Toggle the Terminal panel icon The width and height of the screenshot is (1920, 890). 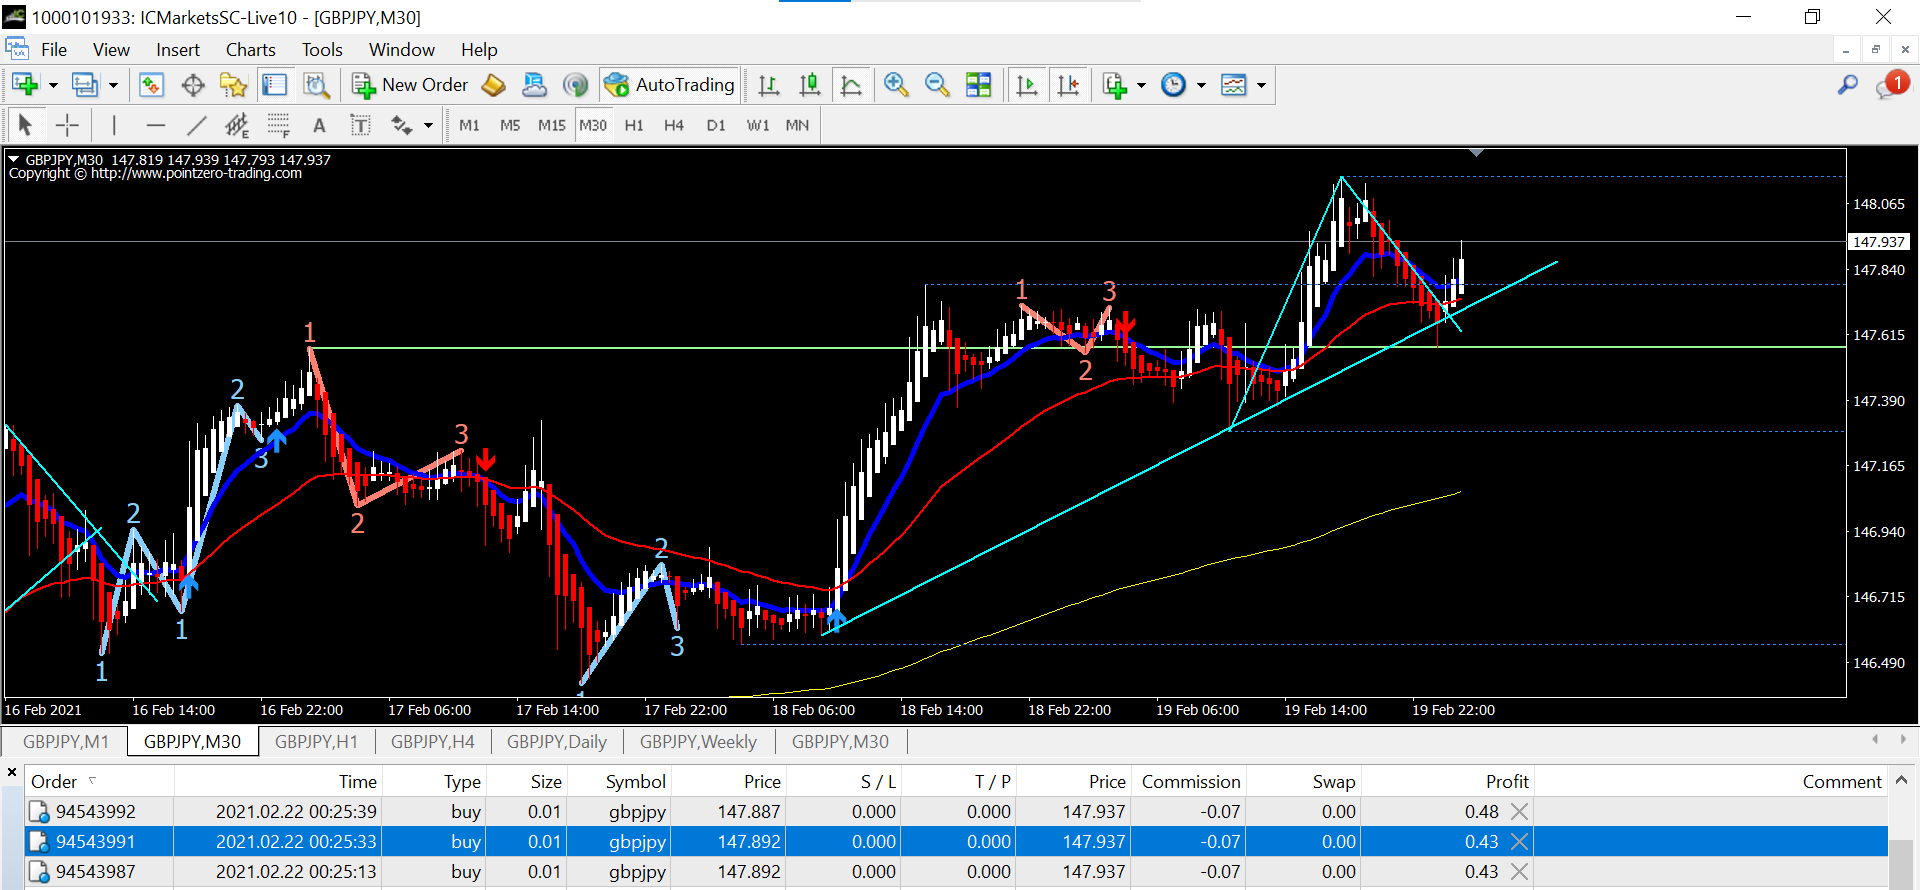274,85
